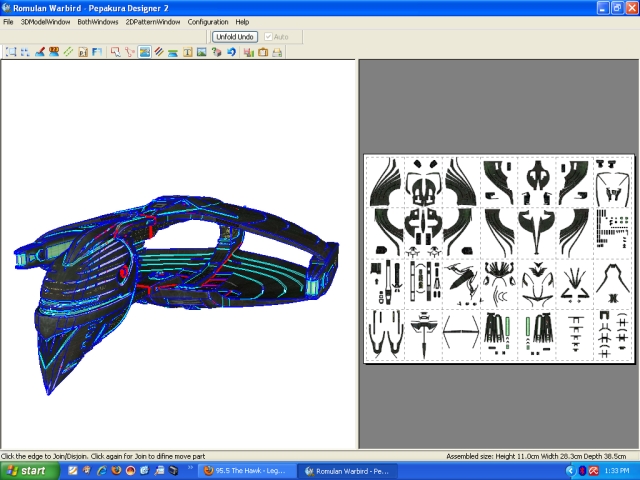This screenshot has width=640, height=480.
Task: Open the 2DPatternWindow menu
Action: 153,22
